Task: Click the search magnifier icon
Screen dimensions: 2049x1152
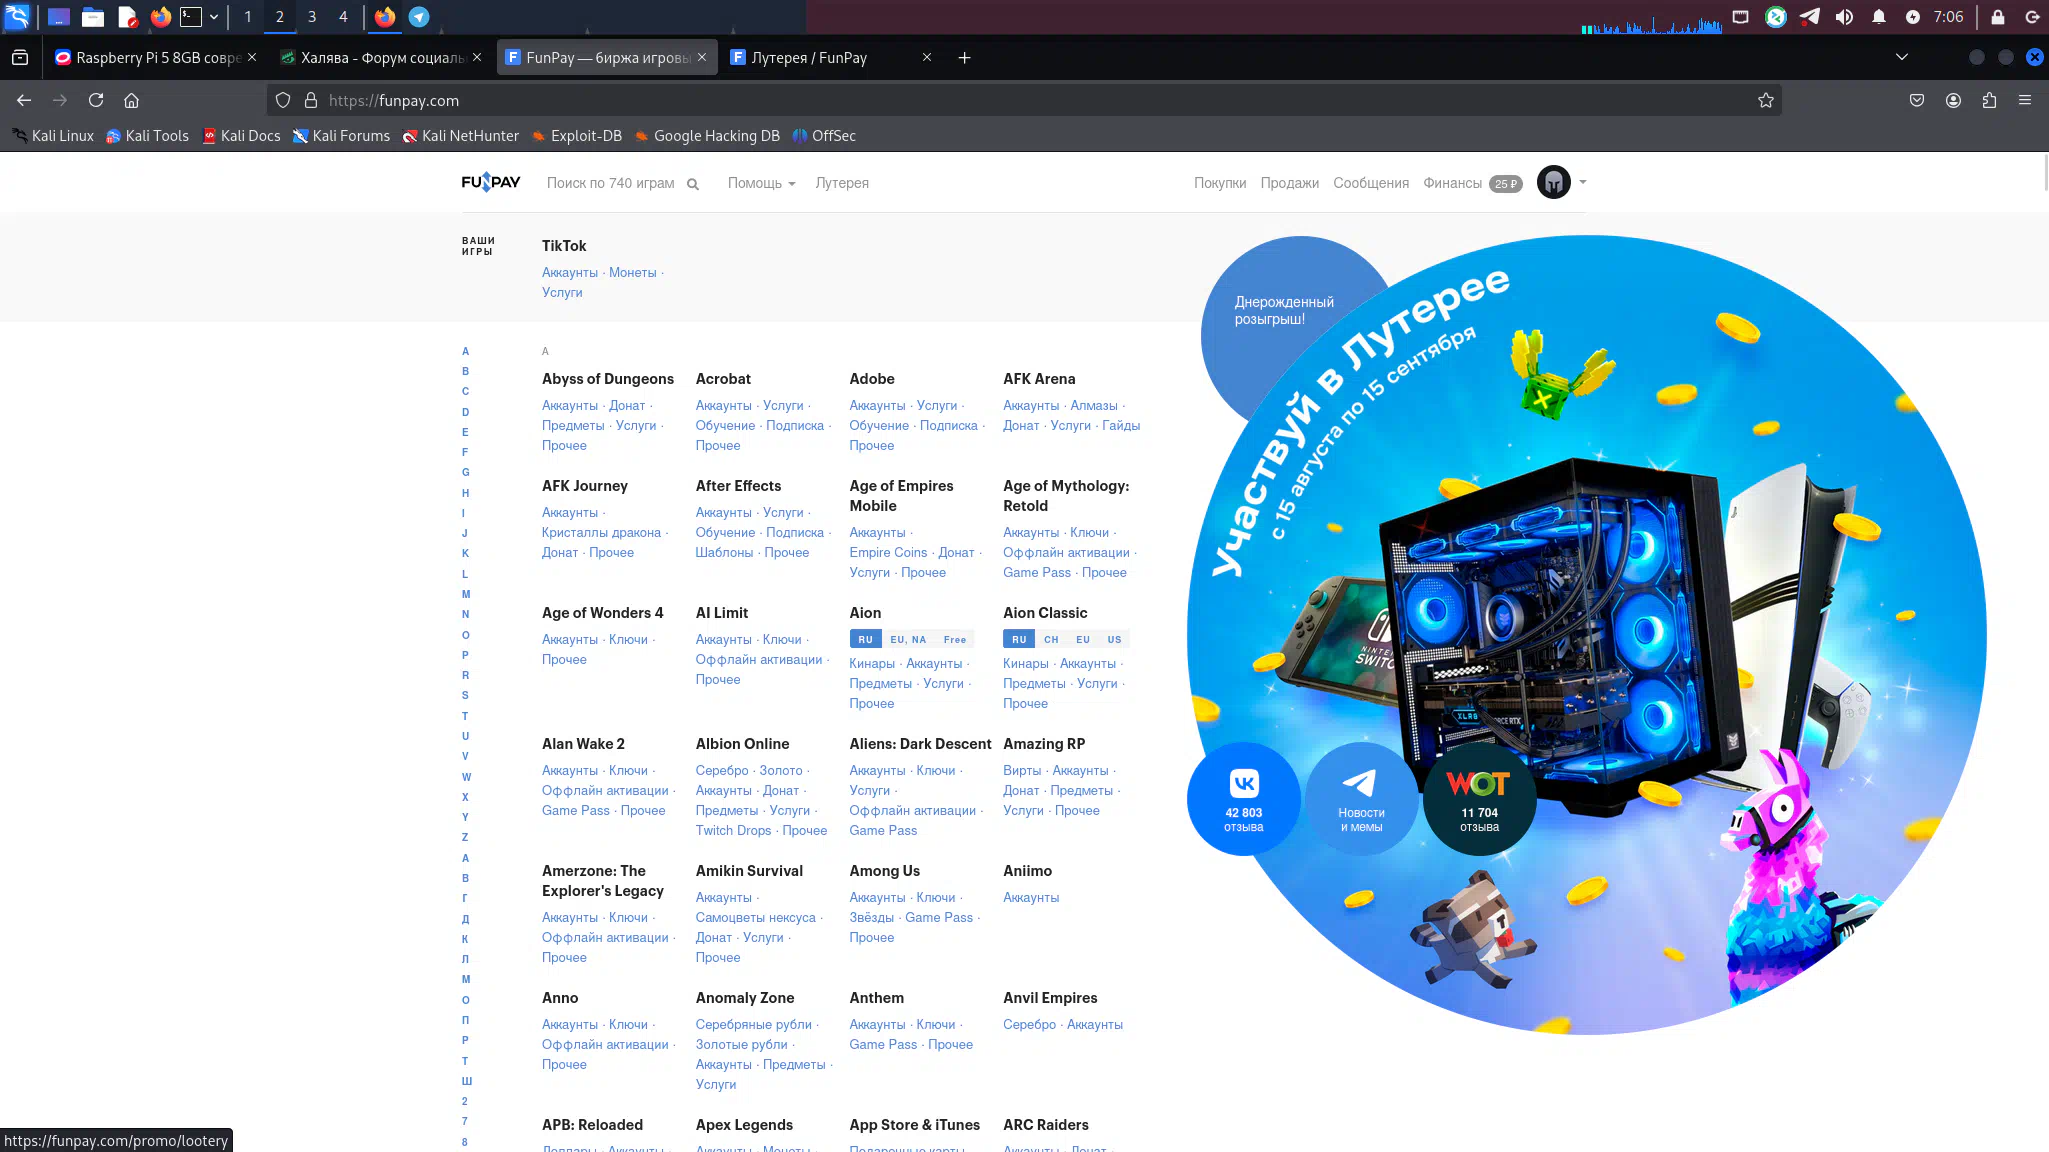Action: point(692,184)
